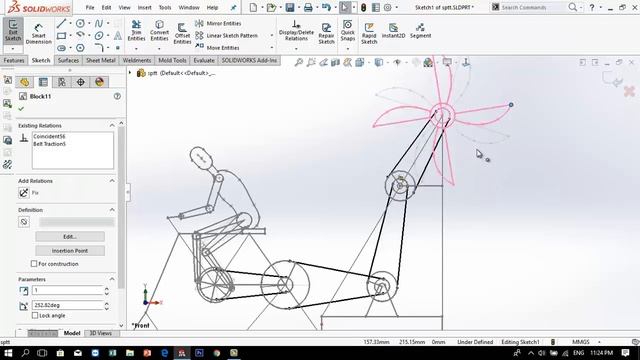Select the Spline sketch tool
Image resolution: width=640 pixels, height=360 pixels.
pos(99,24)
